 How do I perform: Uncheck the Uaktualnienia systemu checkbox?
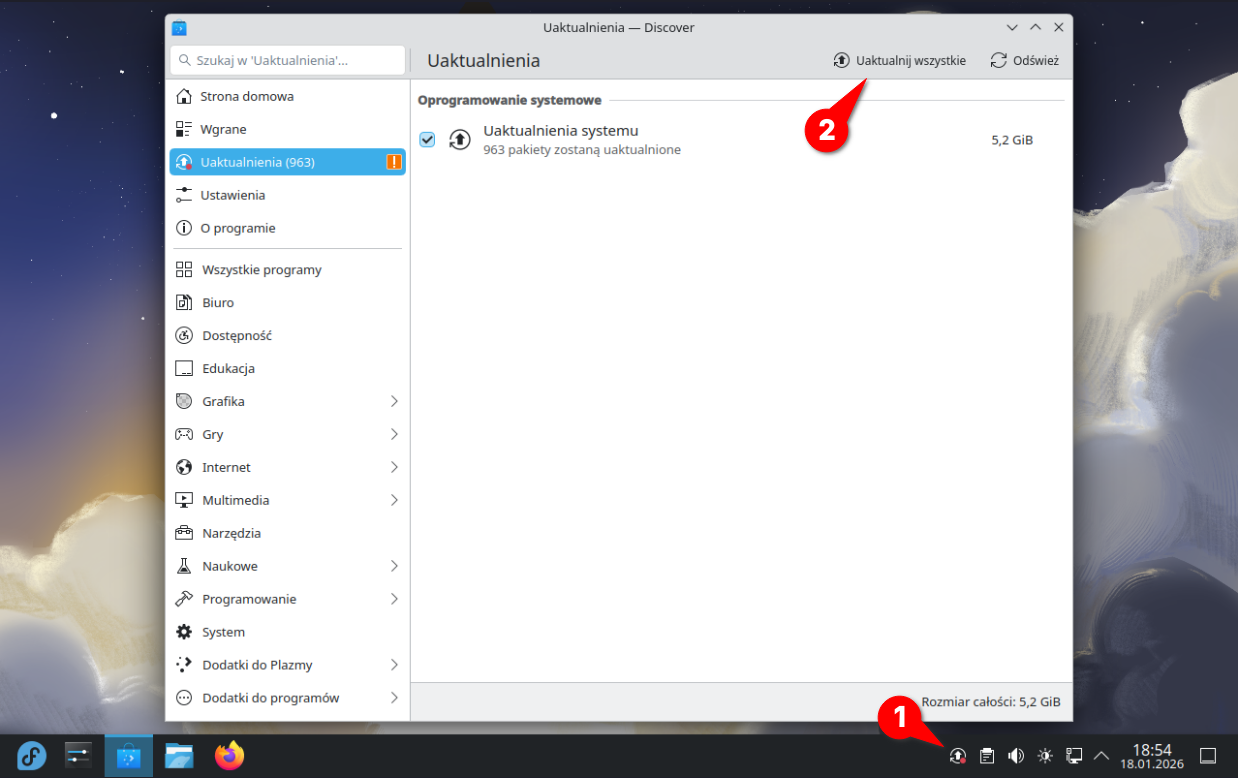[x=428, y=140]
